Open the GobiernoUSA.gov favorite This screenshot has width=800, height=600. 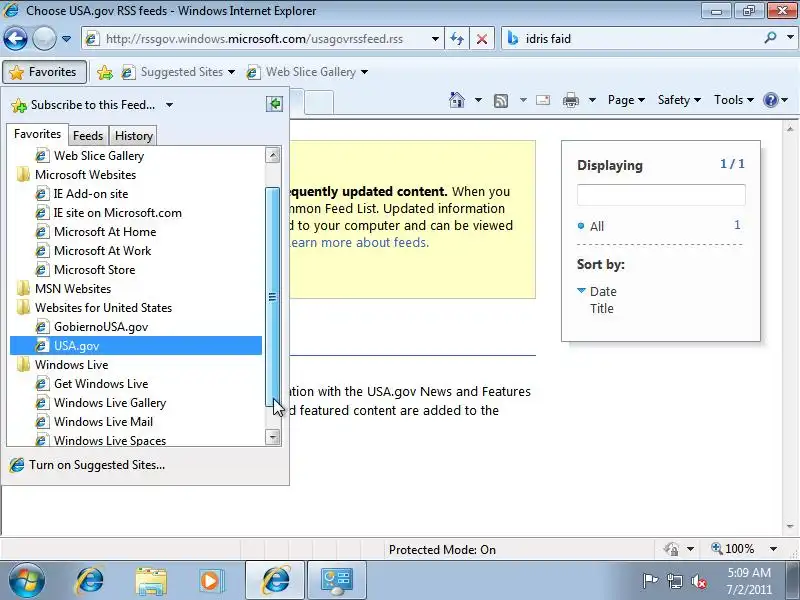[x=101, y=327]
